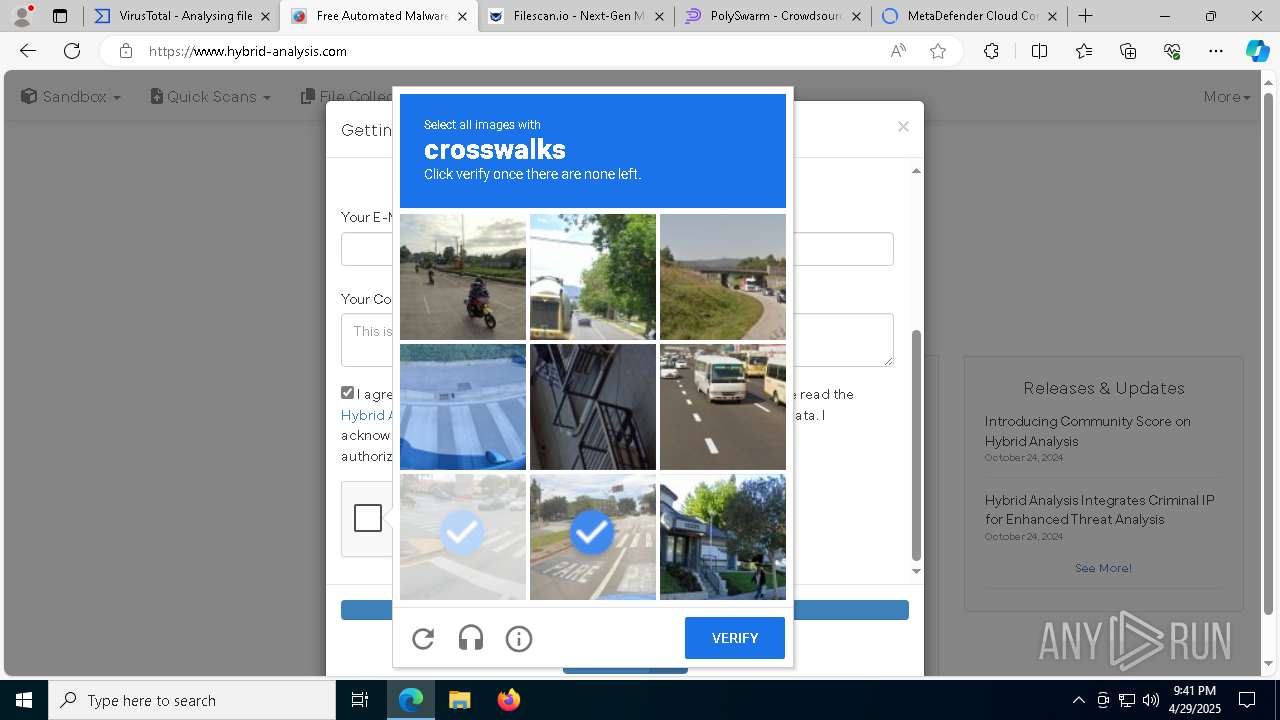The height and width of the screenshot is (720, 1280).
Task: Refresh the current page
Action: [72, 51]
